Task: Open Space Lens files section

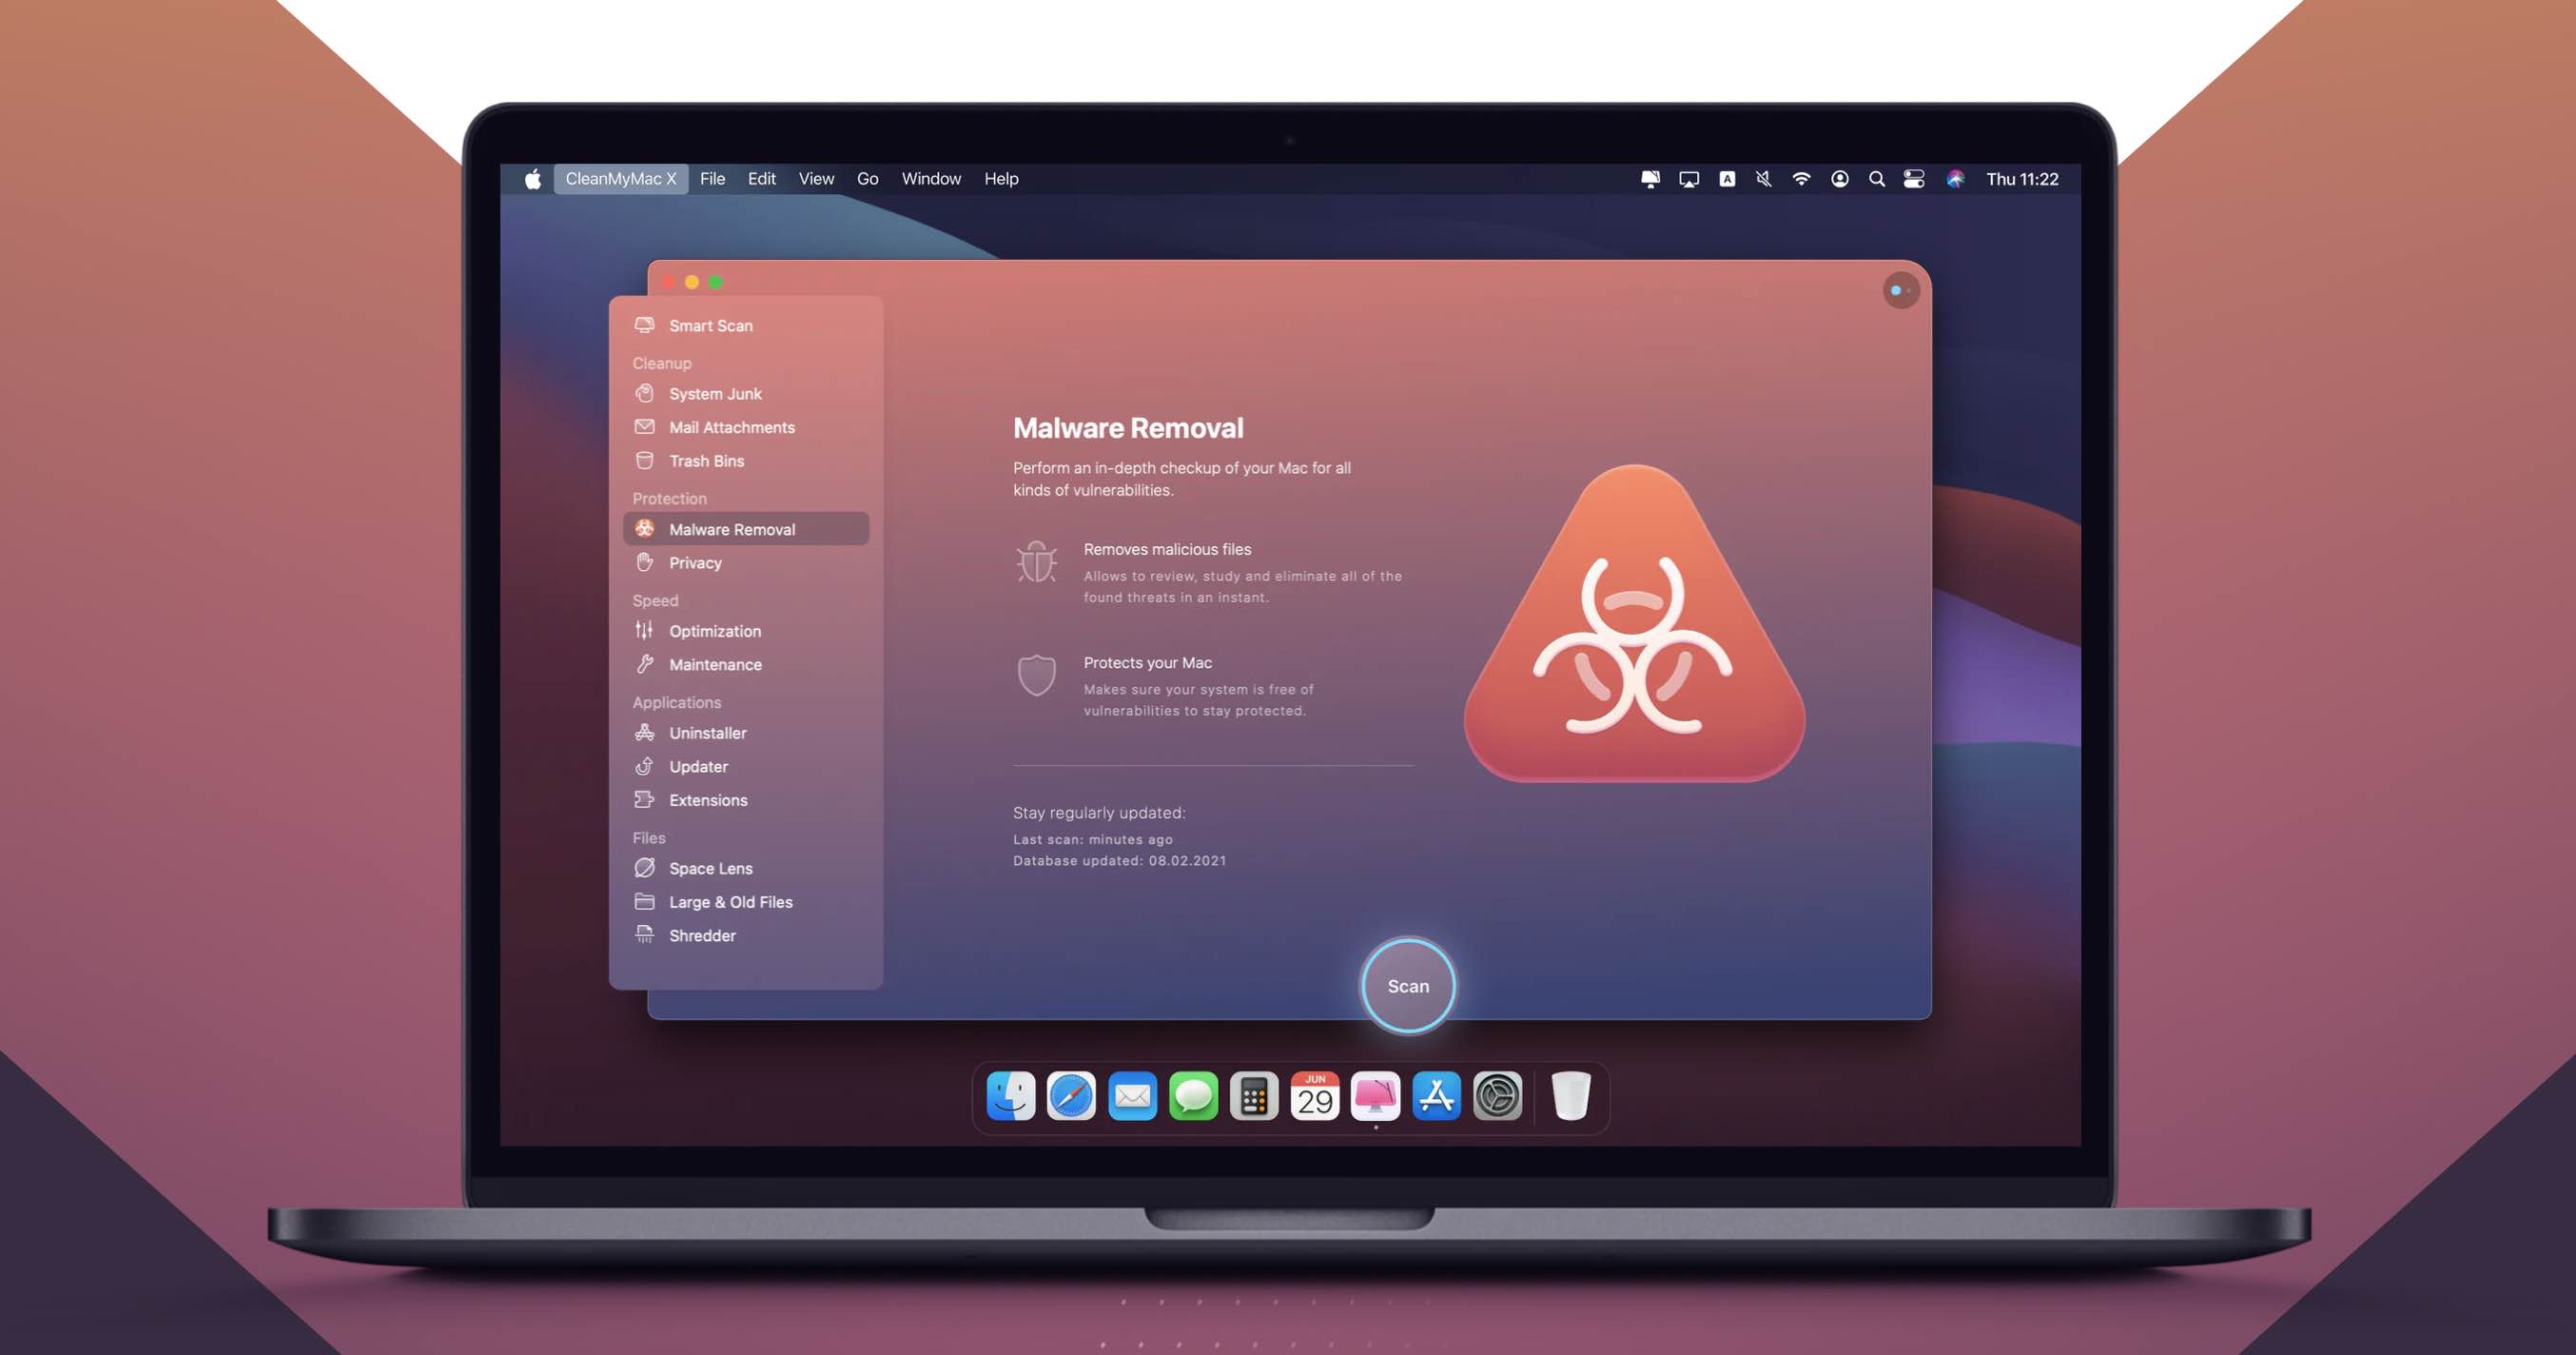Action: click(x=709, y=868)
